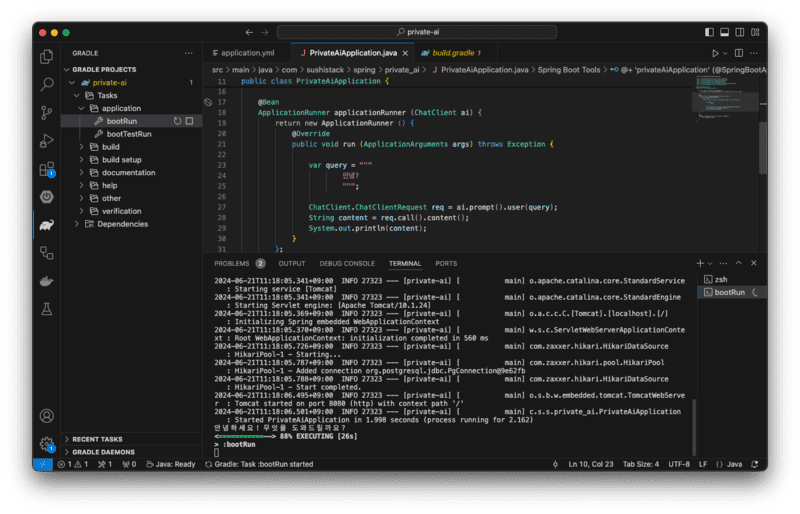Toggle the bottom panel layout button
The height and width of the screenshot is (514, 800).
click(x=723, y=32)
